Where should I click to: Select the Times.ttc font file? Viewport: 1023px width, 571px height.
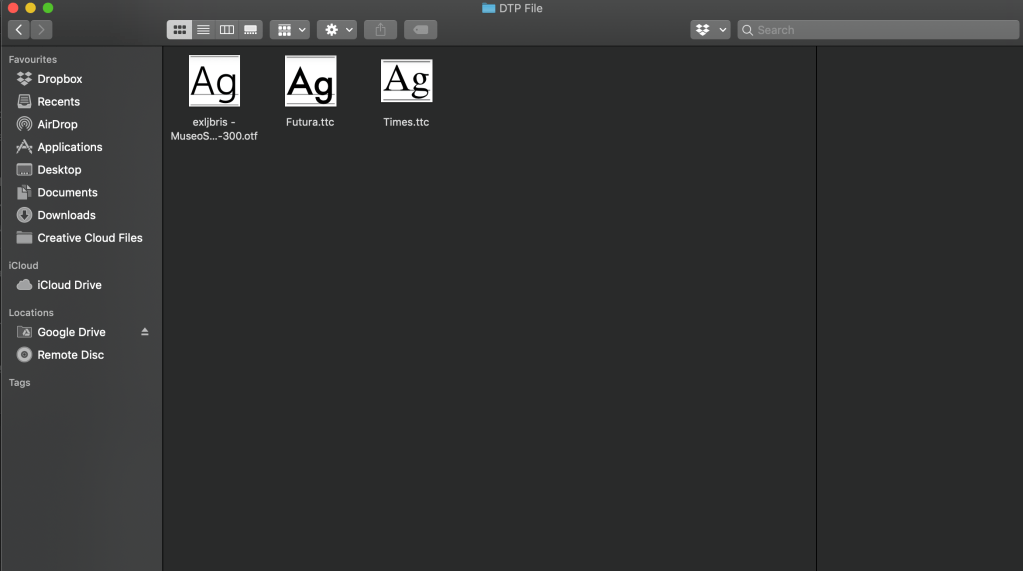(406, 82)
